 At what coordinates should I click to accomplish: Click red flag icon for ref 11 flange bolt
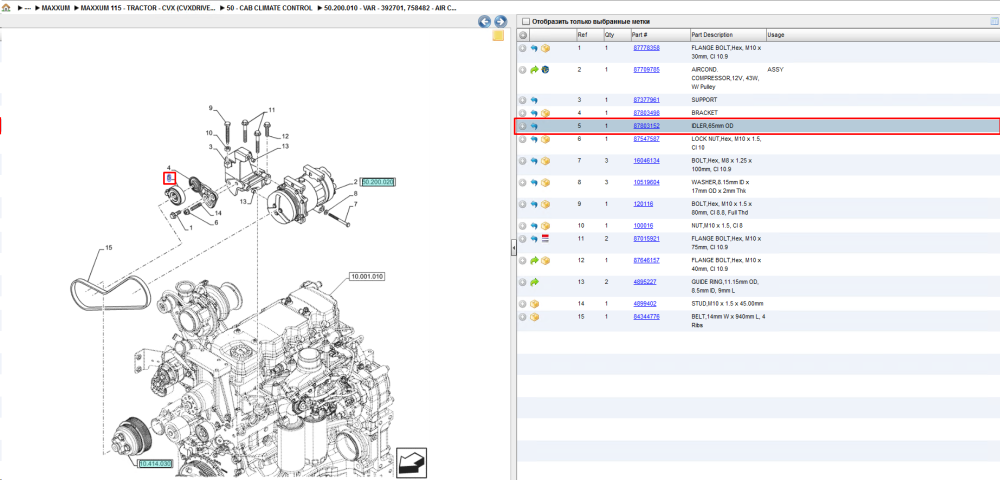[x=545, y=239]
